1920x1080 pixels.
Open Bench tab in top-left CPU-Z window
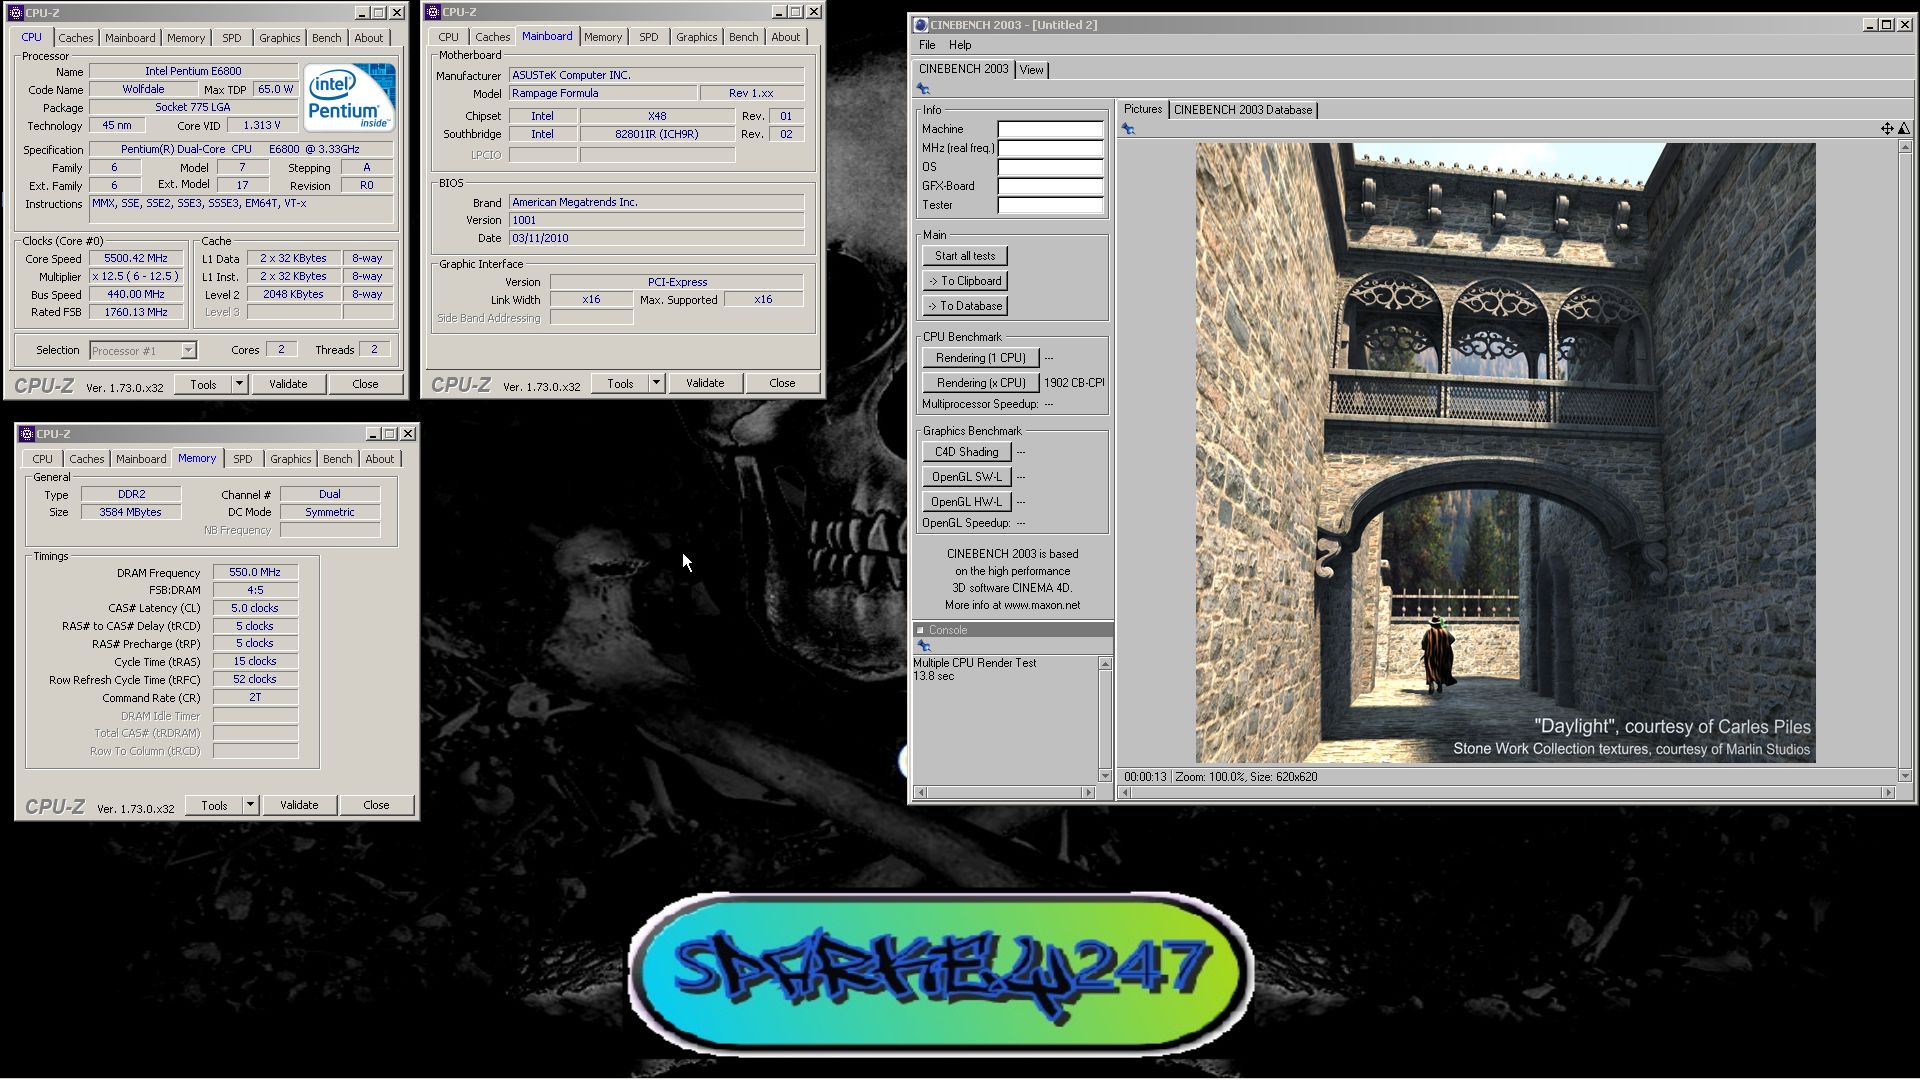coord(326,38)
